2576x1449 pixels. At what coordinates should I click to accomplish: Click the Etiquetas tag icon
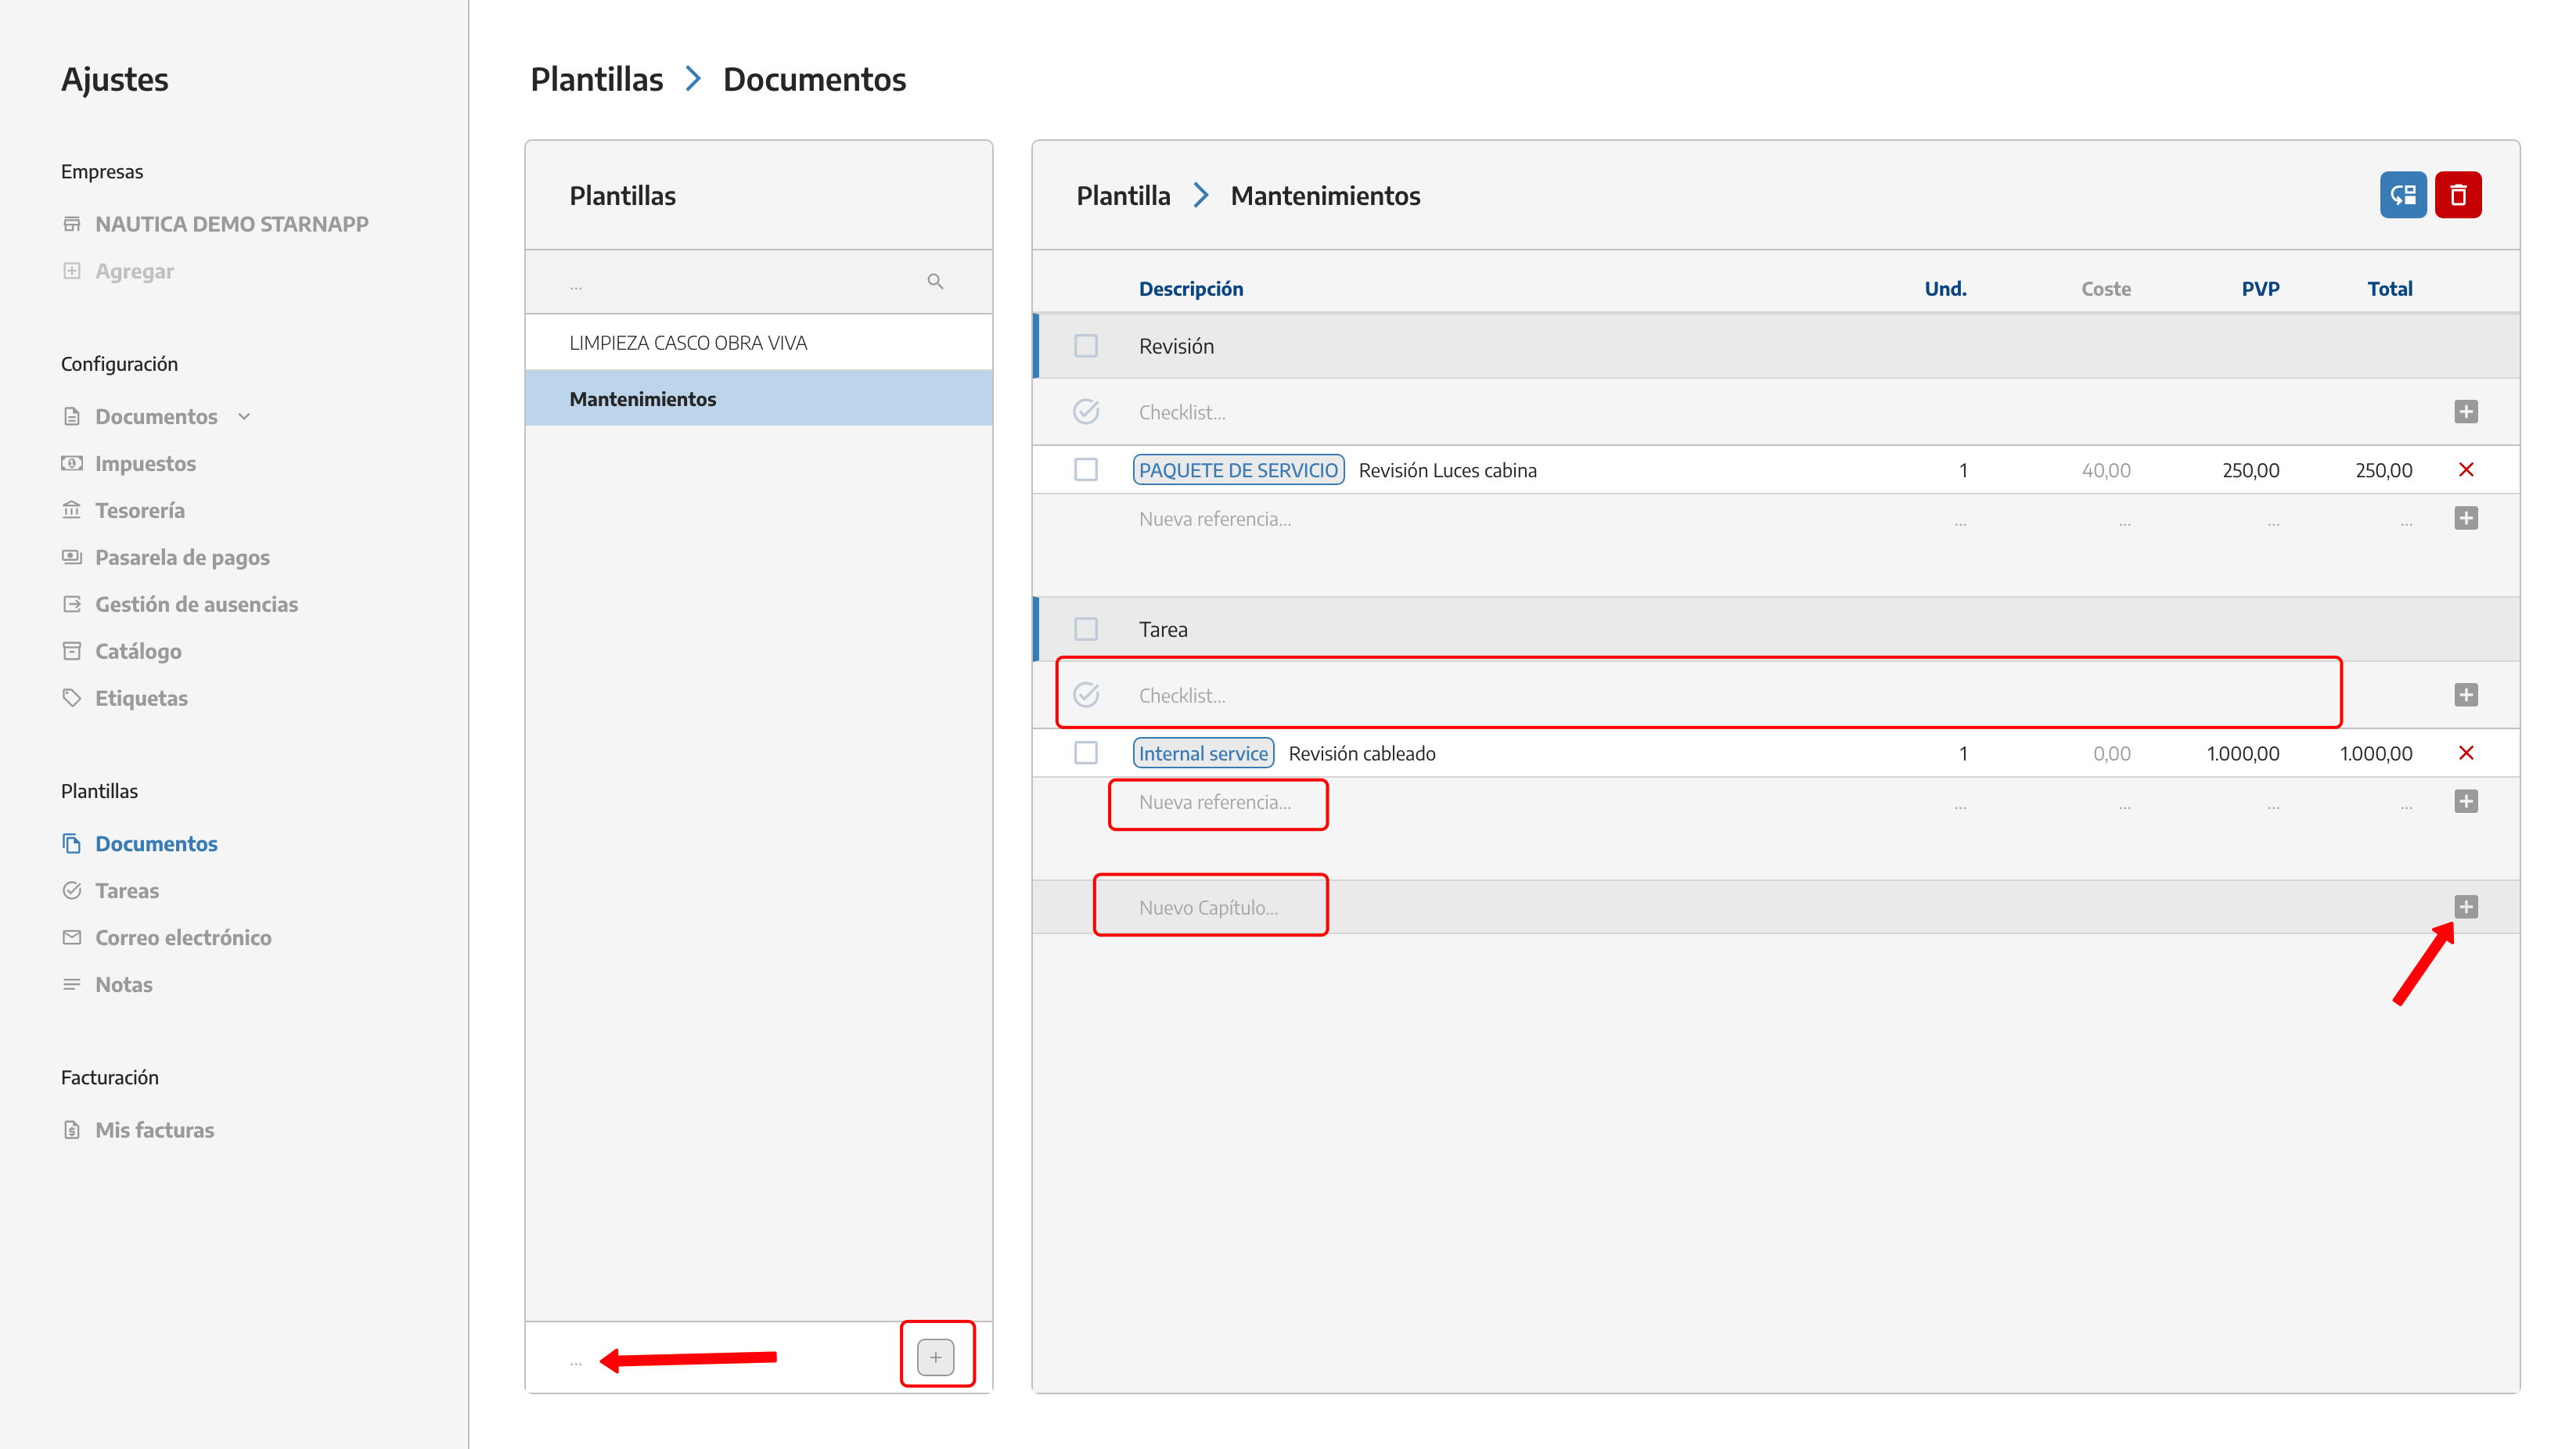click(x=72, y=698)
